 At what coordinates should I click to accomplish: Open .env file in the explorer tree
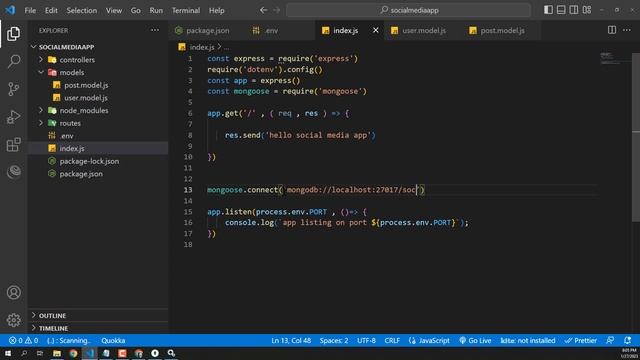point(66,136)
